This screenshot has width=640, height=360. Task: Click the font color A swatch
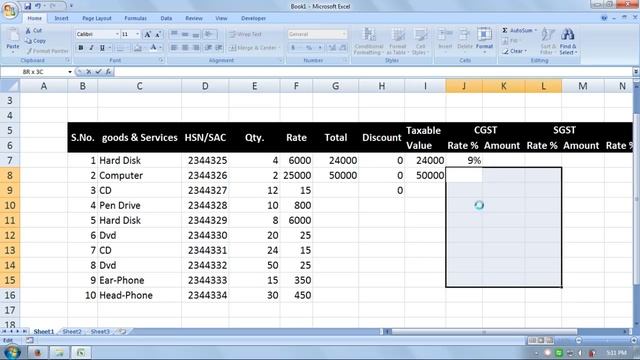click(153, 48)
